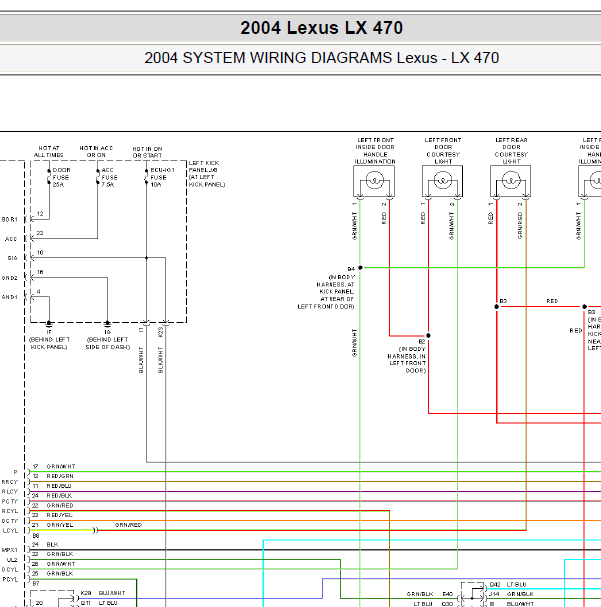Viewport: 601px width, 607px height.
Task: Select the DOOR fuse 25A symbol
Action: (x=49, y=177)
